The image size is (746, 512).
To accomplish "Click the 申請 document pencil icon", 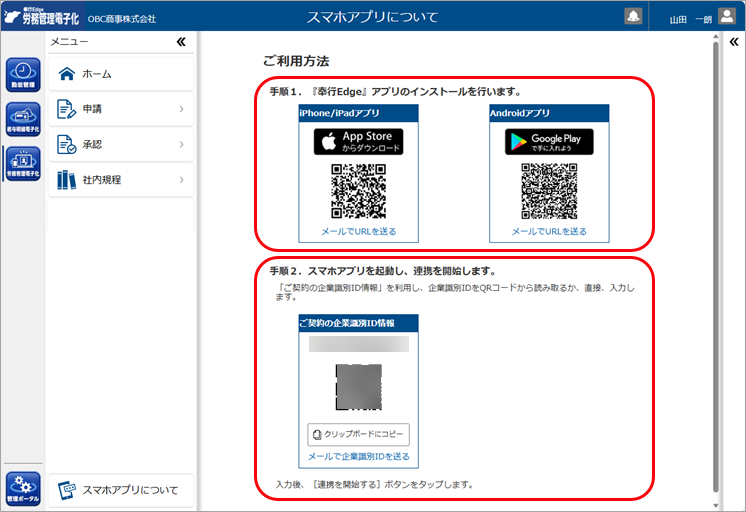I will point(66,109).
